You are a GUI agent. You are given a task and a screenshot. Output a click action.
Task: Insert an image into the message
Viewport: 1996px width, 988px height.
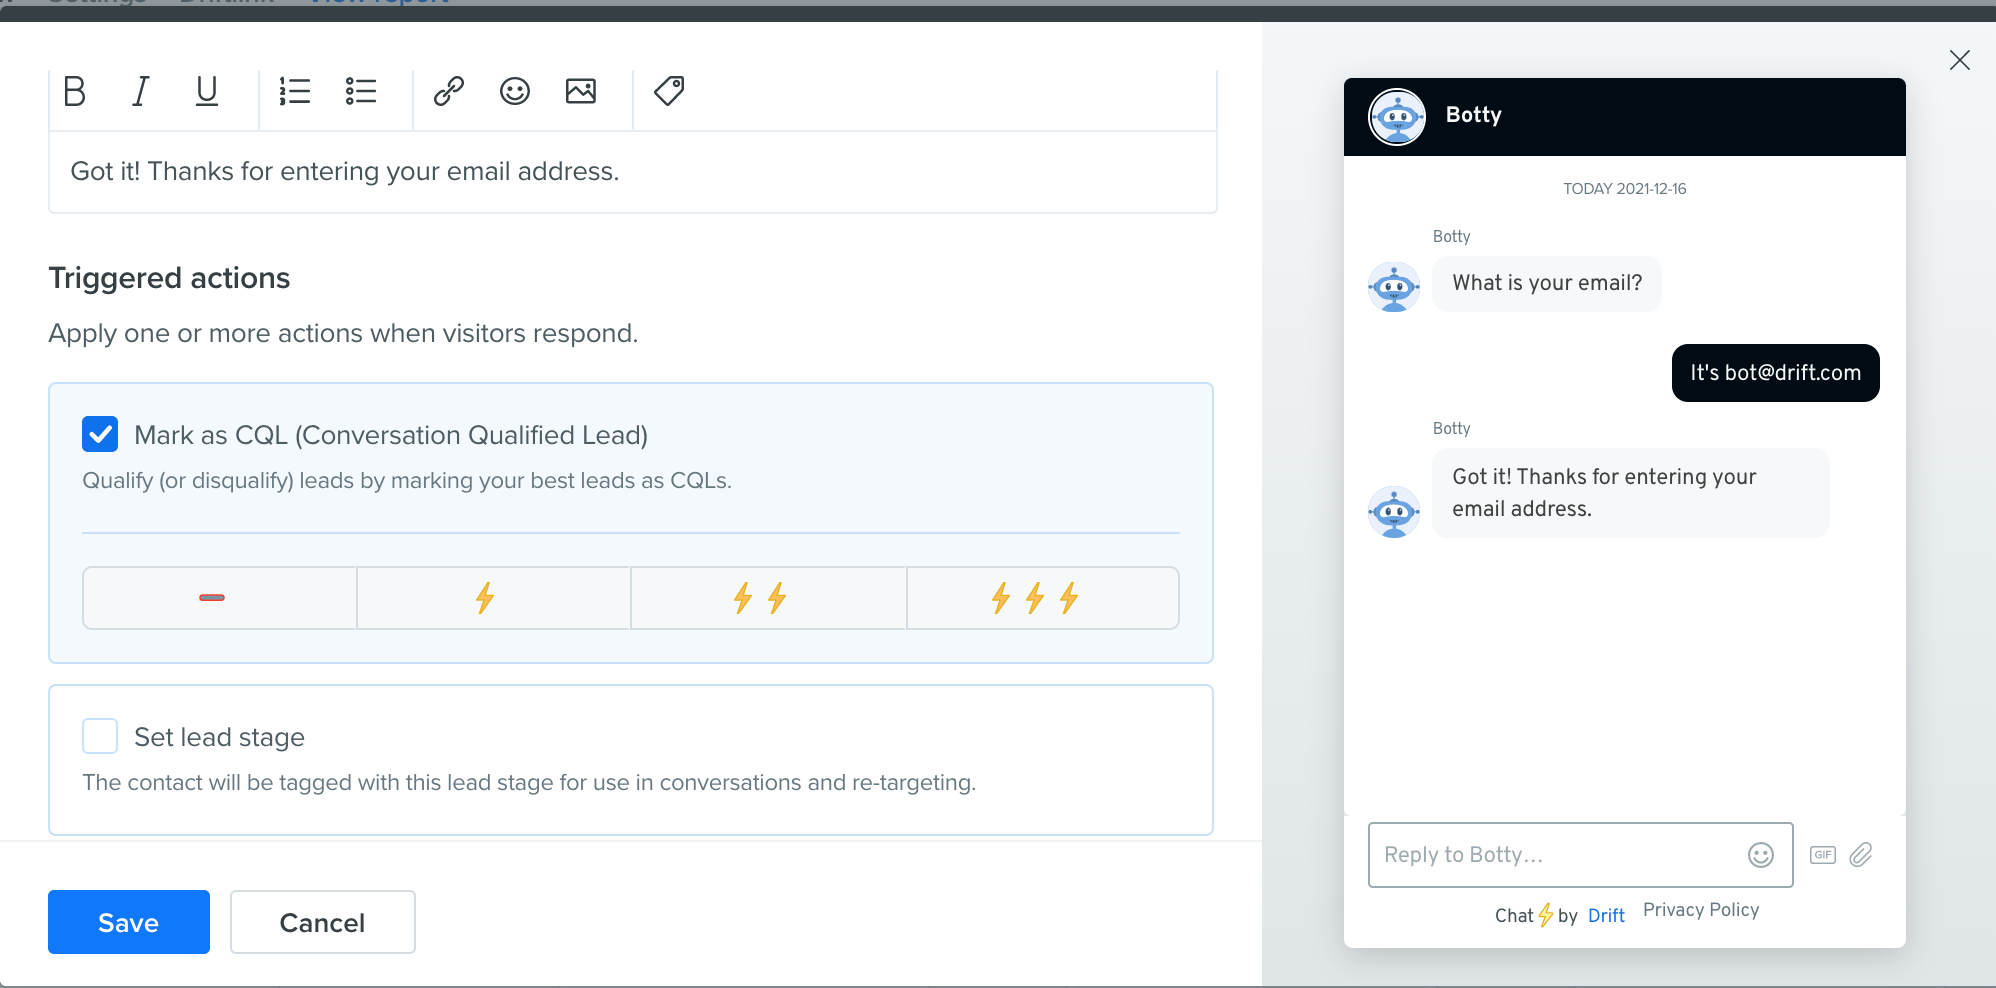tap(581, 91)
